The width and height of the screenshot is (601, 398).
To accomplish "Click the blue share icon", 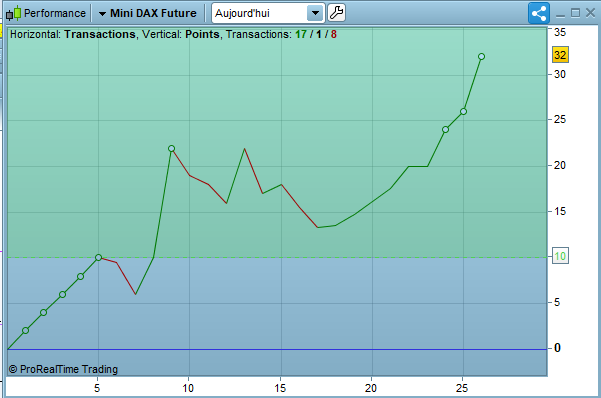I will pos(539,13).
